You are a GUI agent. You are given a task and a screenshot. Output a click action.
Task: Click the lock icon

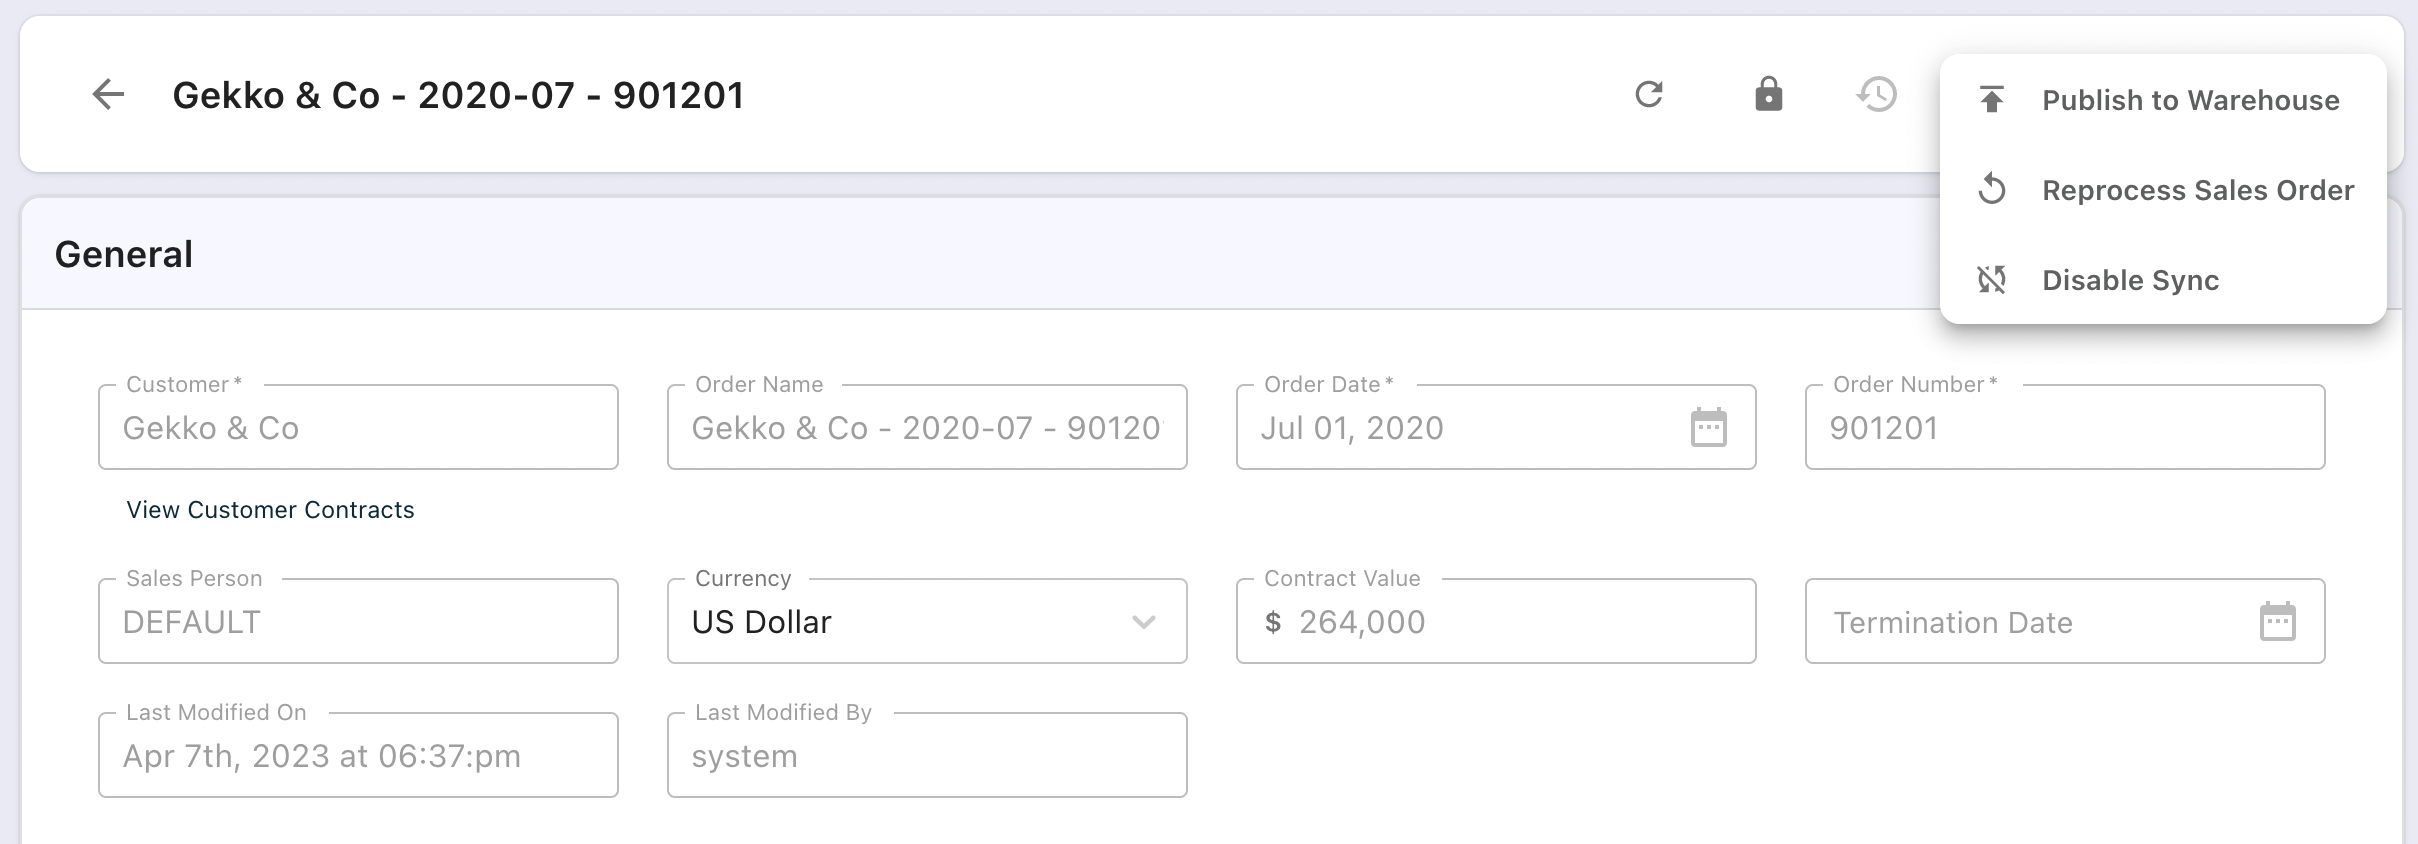tap(1768, 95)
